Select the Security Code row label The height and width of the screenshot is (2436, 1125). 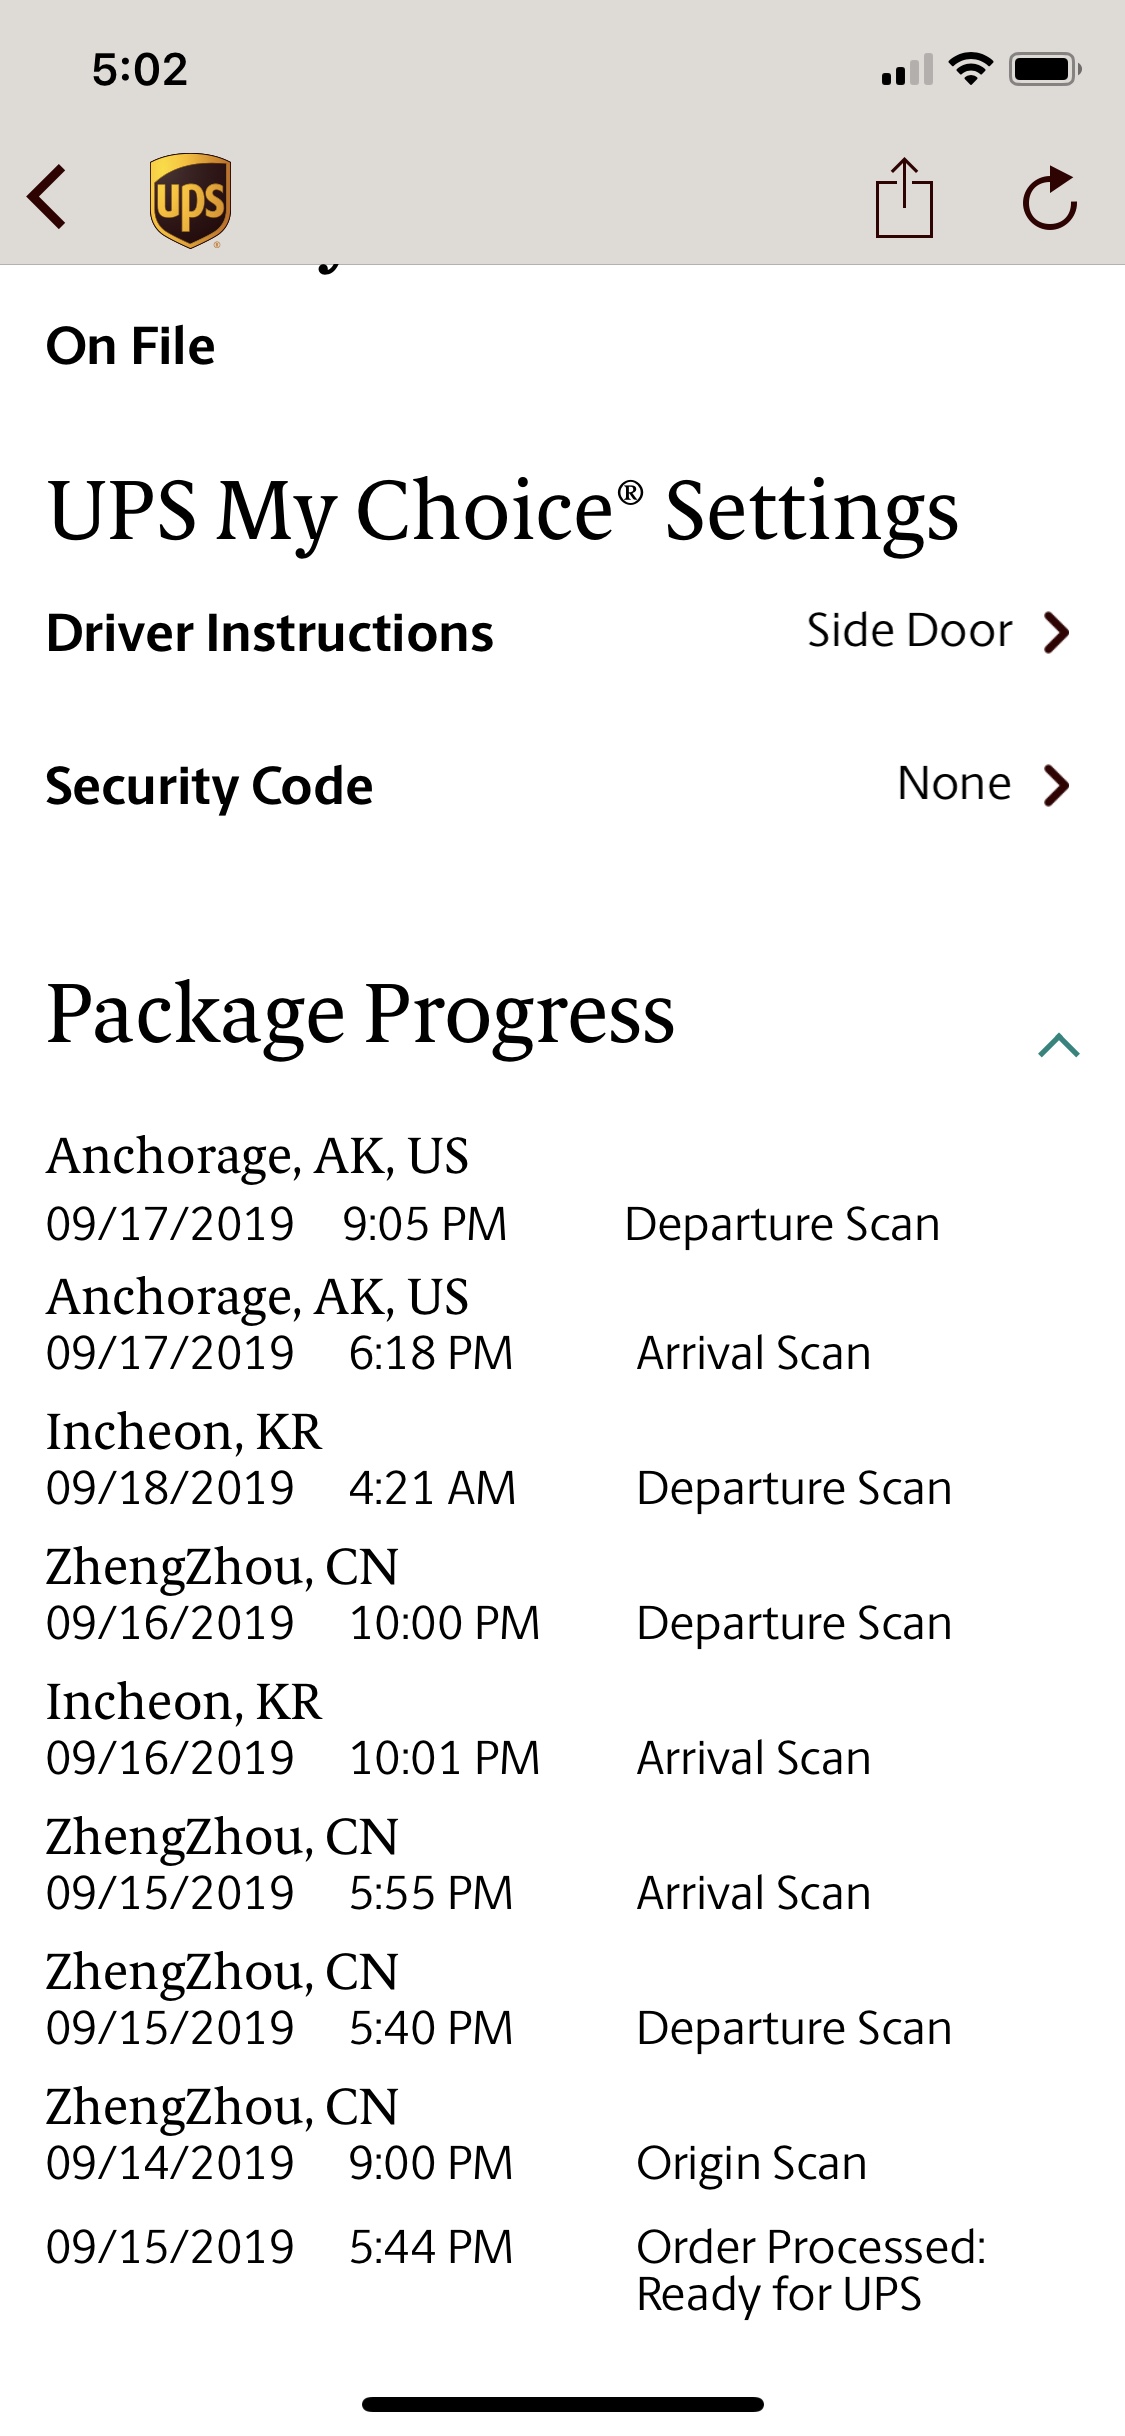[x=210, y=786]
